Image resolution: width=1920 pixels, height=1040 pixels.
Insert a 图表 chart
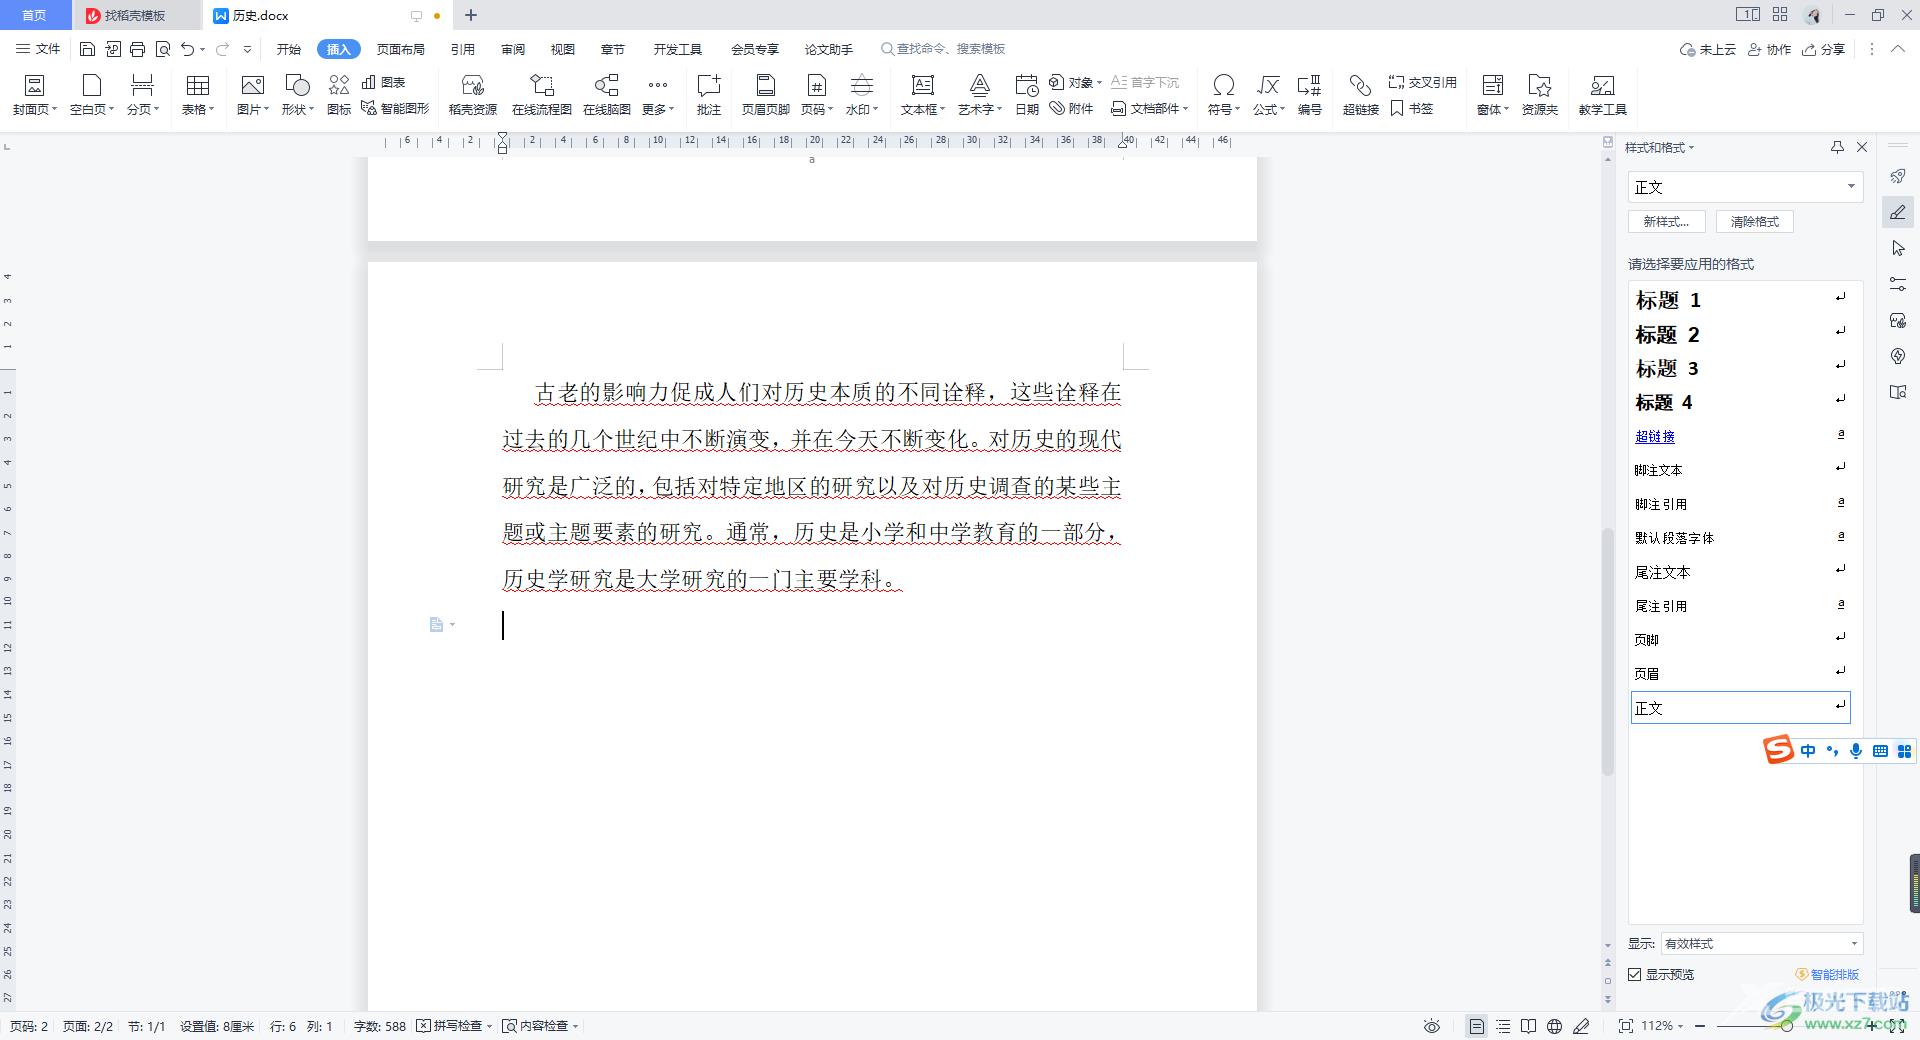click(383, 82)
